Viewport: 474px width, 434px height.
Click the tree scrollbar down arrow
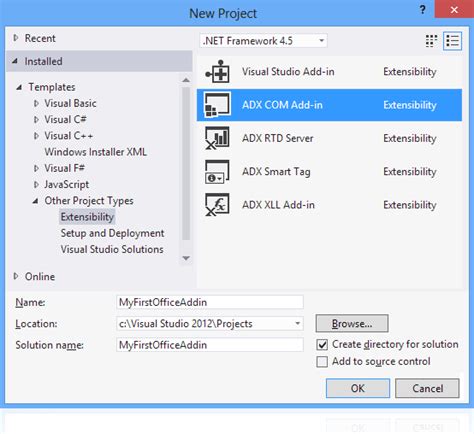click(x=186, y=258)
